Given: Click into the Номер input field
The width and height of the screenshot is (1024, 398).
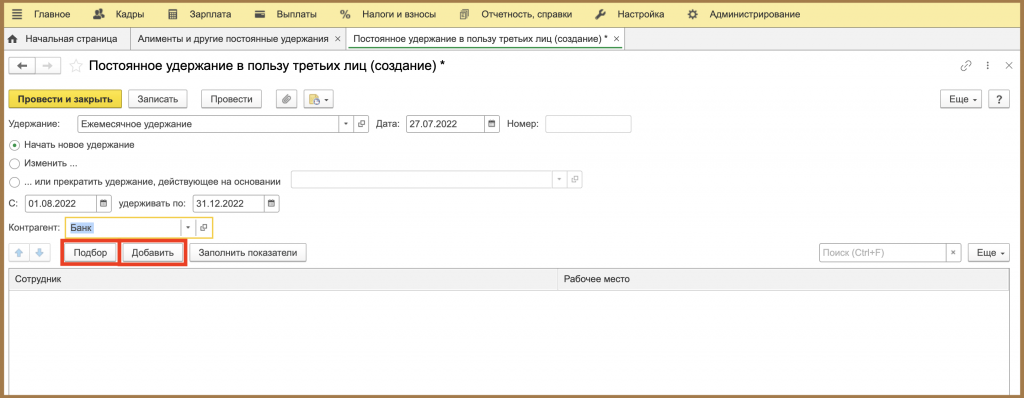Looking at the screenshot, I should [x=588, y=124].
